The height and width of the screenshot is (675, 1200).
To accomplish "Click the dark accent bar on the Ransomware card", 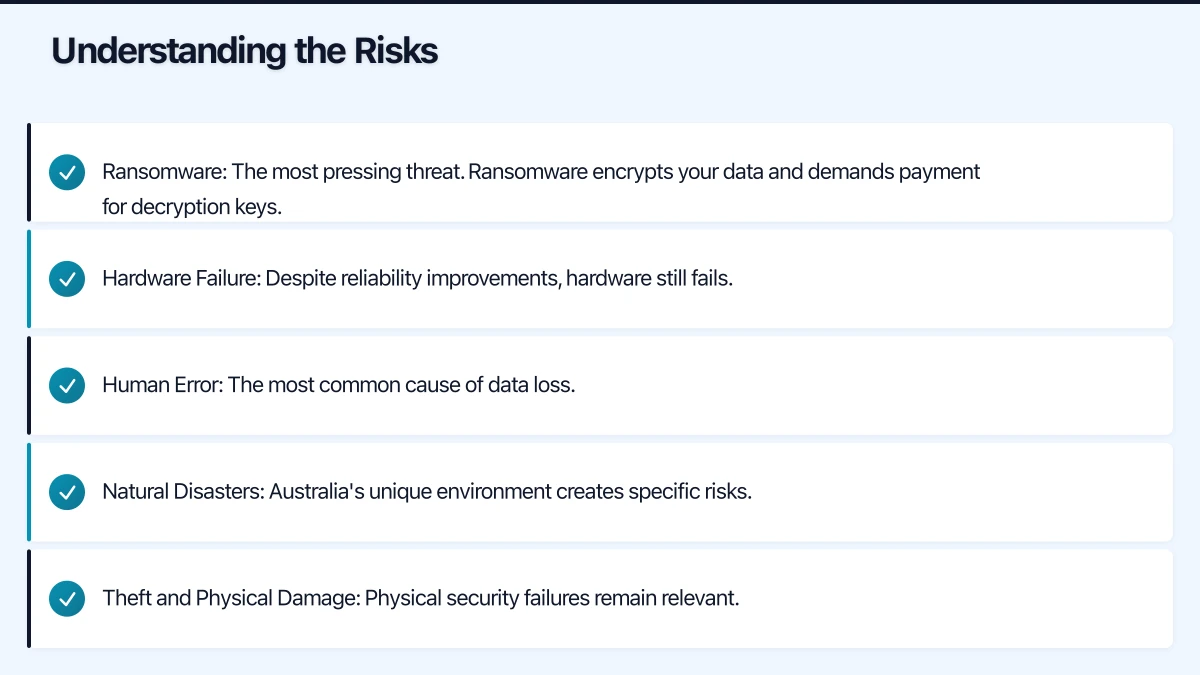I will point(29,172).
